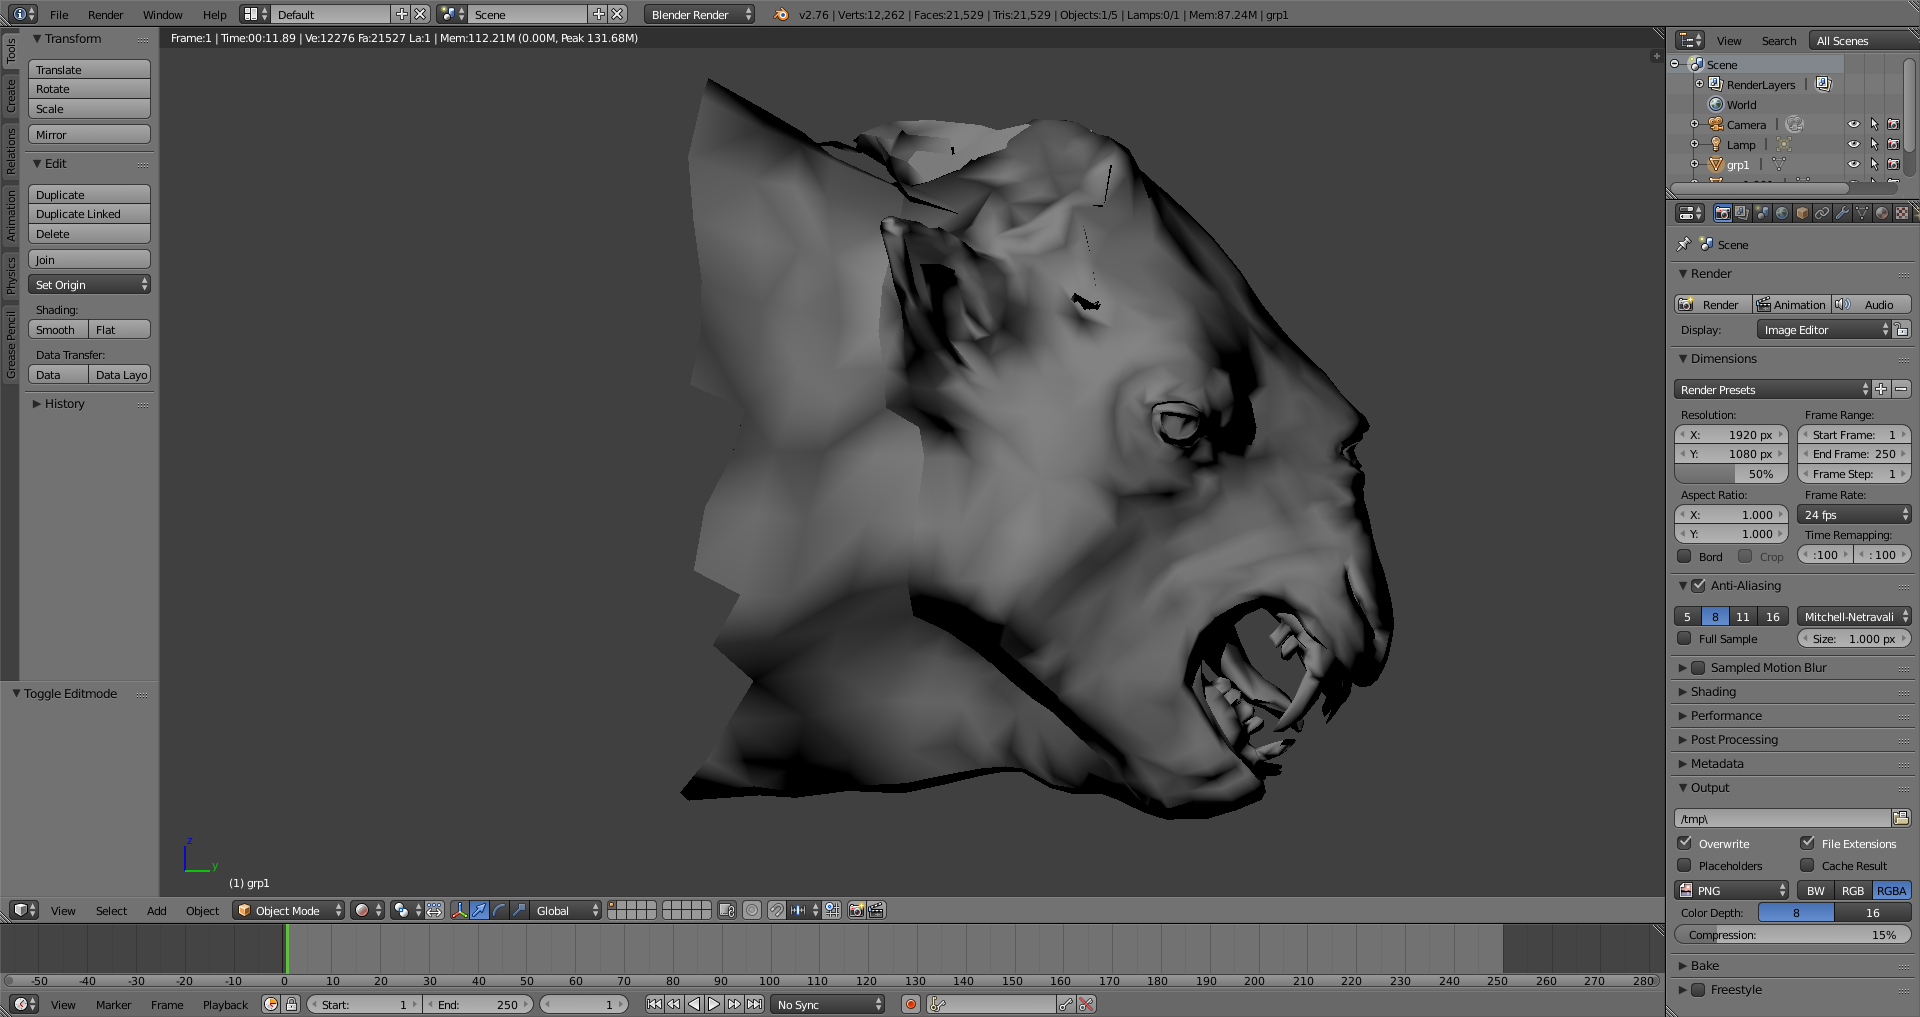Open the Modifiers properties tab (wrench icon)
This screenshot has width=1920, height=1017.
click(x=1842, y=213)
